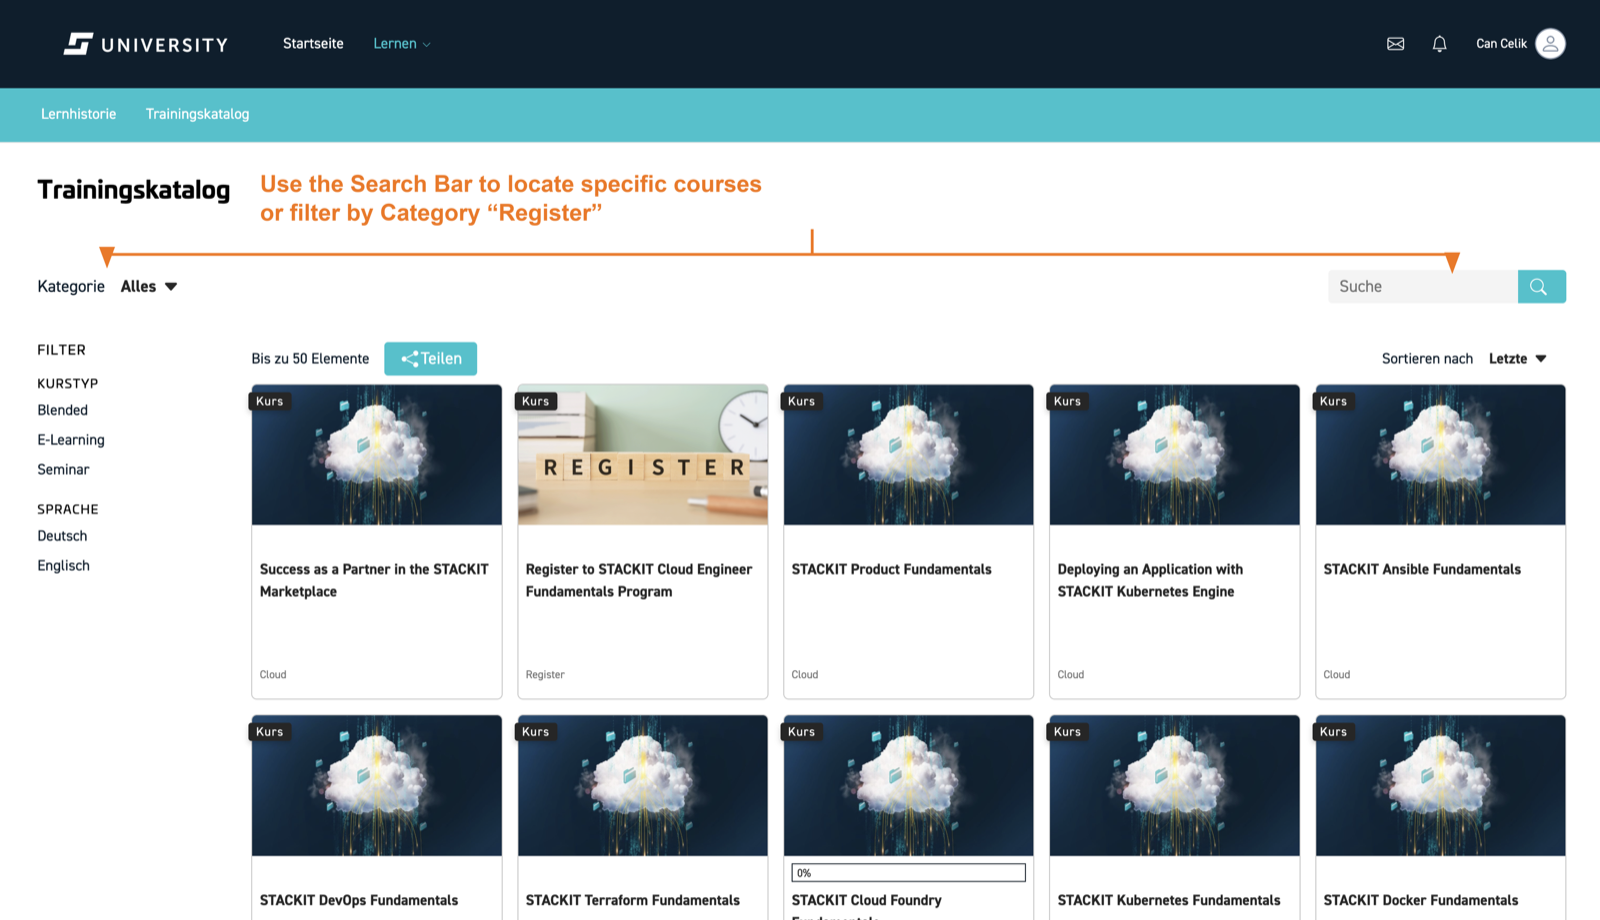This screenshot has width=1600, height=920.
Task: Filter by Deutsch language
Action: click(62, 536)
